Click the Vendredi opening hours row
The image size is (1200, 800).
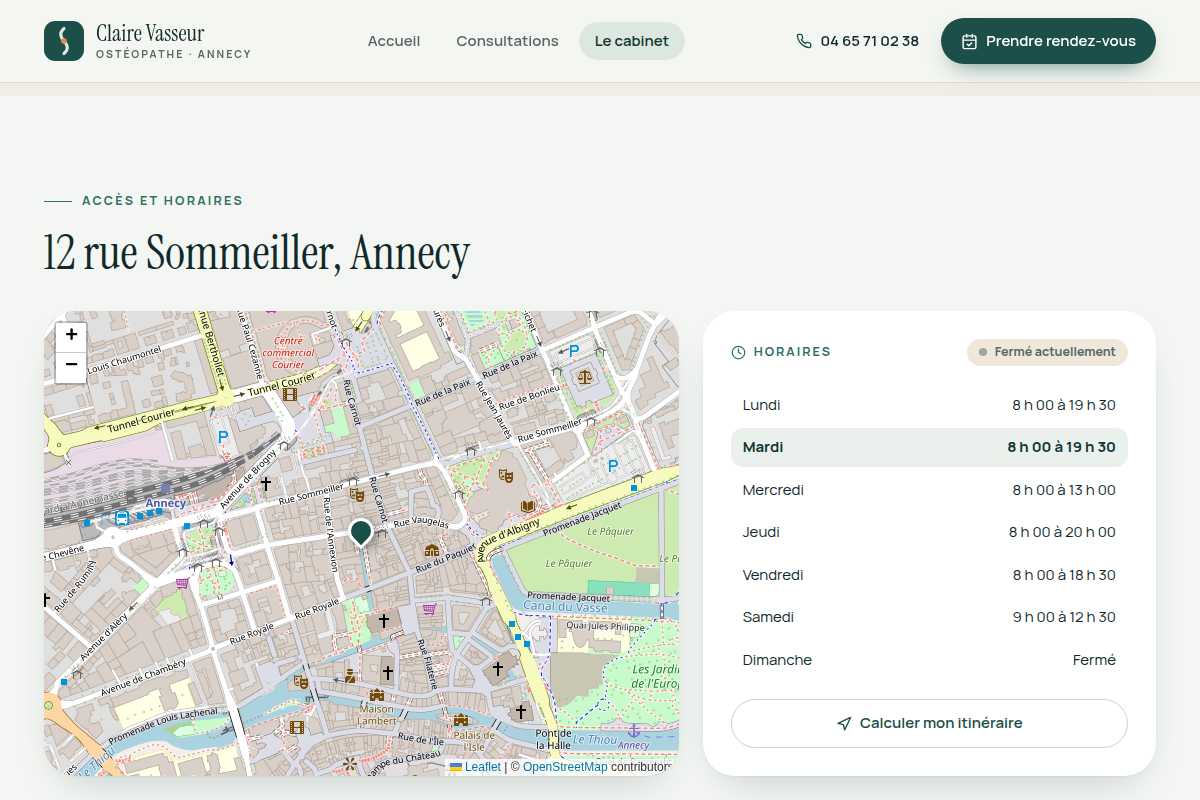pyautogui.click(x=929, y=575)
